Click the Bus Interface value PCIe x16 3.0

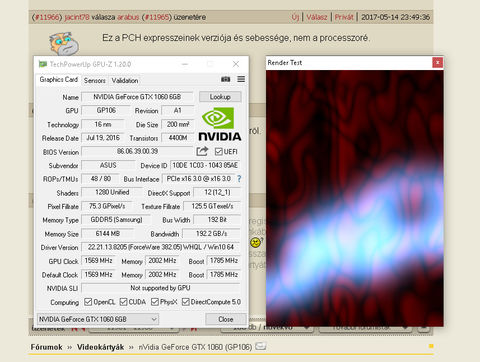[x=199, y=179]
